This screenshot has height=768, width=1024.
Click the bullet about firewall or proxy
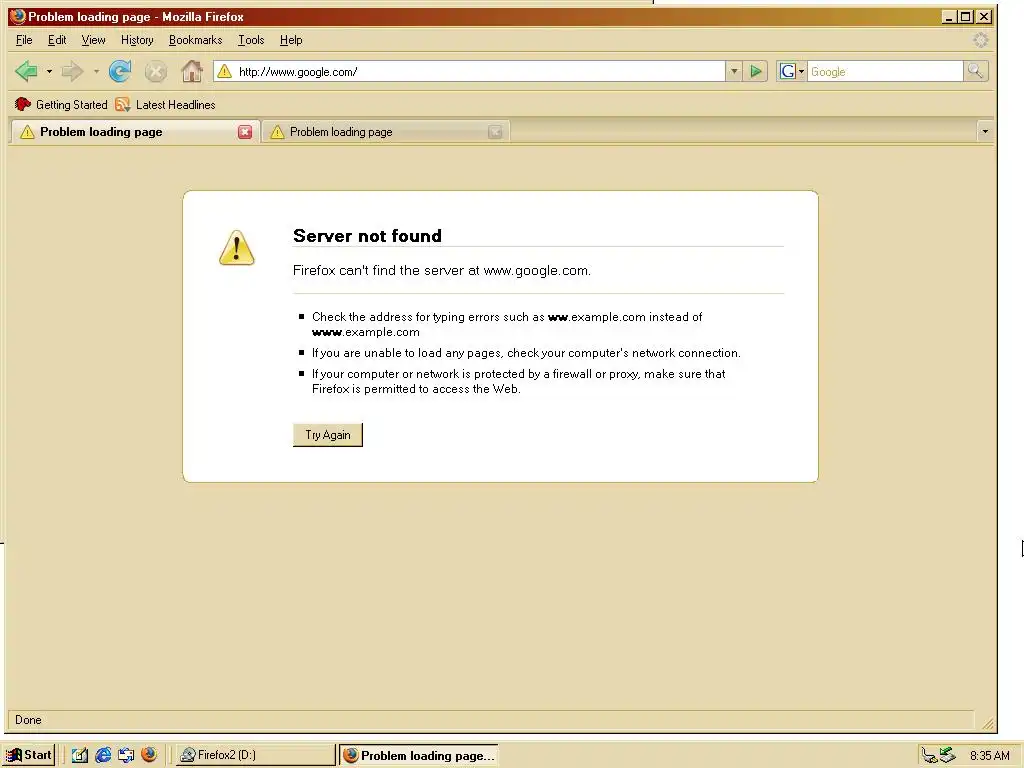coord(519,381)
